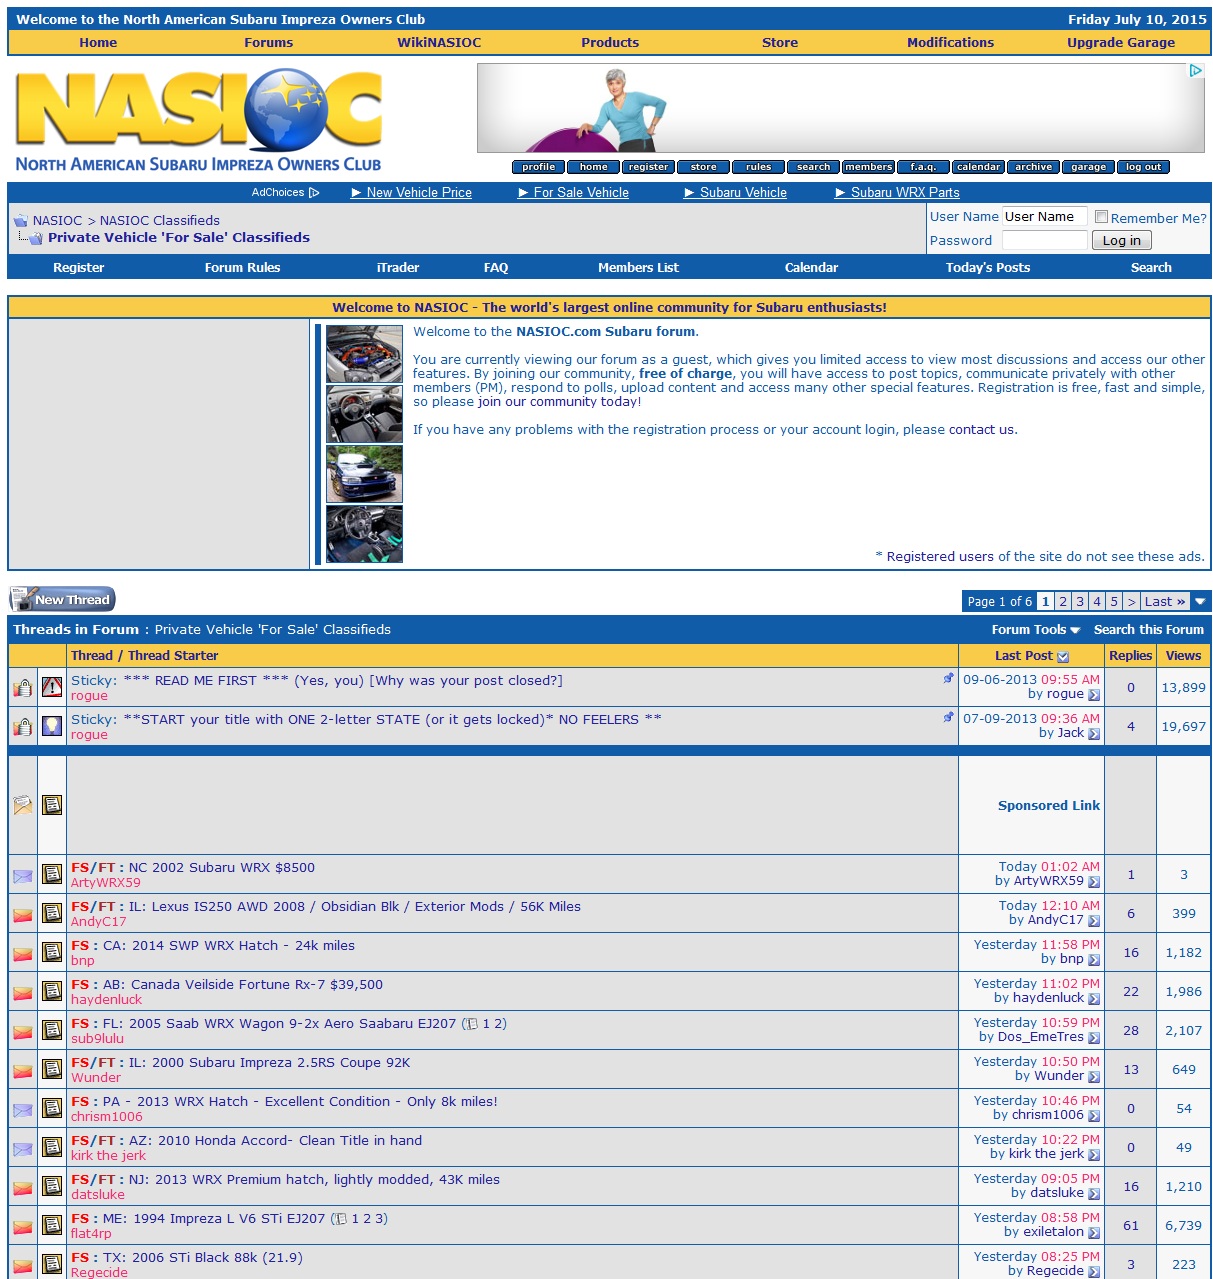1213x1279 pixels.
Task: Sort threads by Views column
Action: (1183, 656)
